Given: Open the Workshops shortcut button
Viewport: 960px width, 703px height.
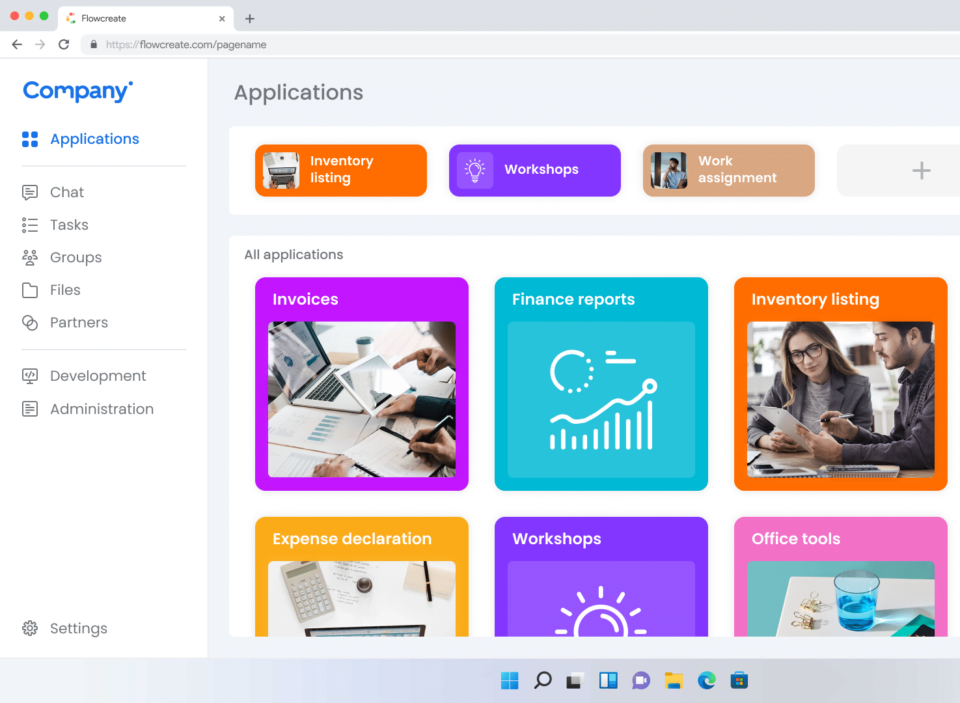Looking at the screenshot, I should [534, 170].
